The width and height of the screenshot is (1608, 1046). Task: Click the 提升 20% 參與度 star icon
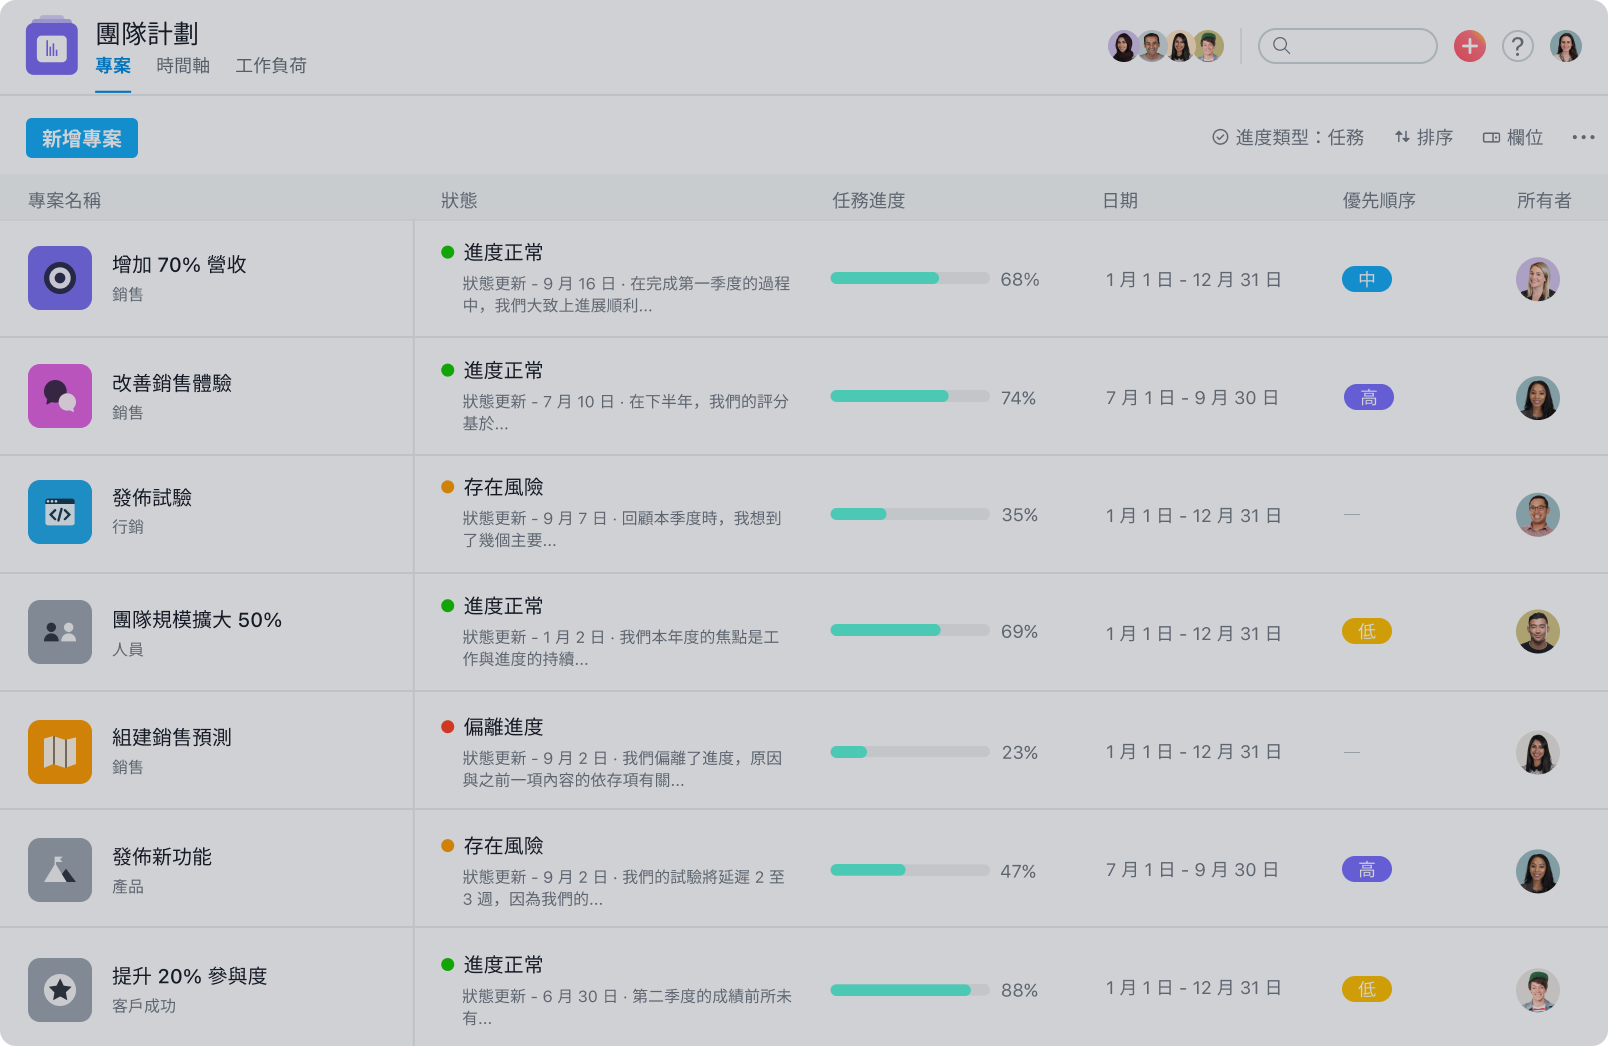(60, 989)
